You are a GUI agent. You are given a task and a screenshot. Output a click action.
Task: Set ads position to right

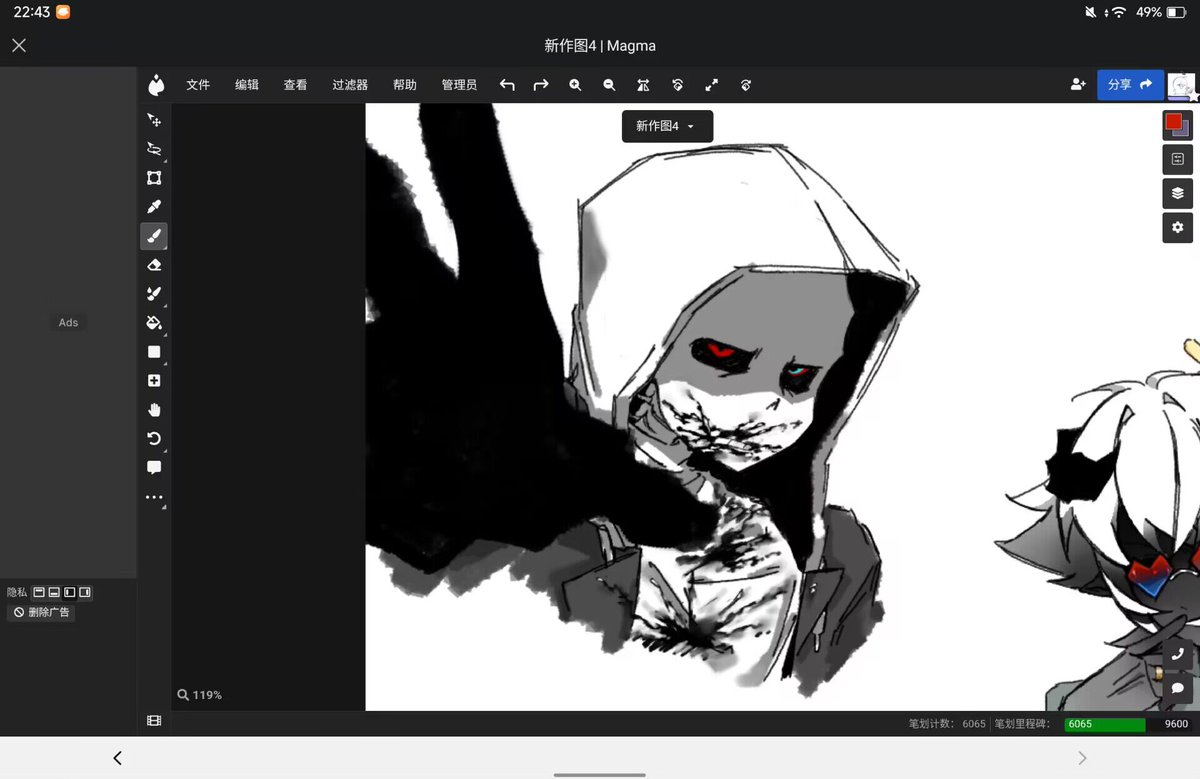(x=85, y=592)
